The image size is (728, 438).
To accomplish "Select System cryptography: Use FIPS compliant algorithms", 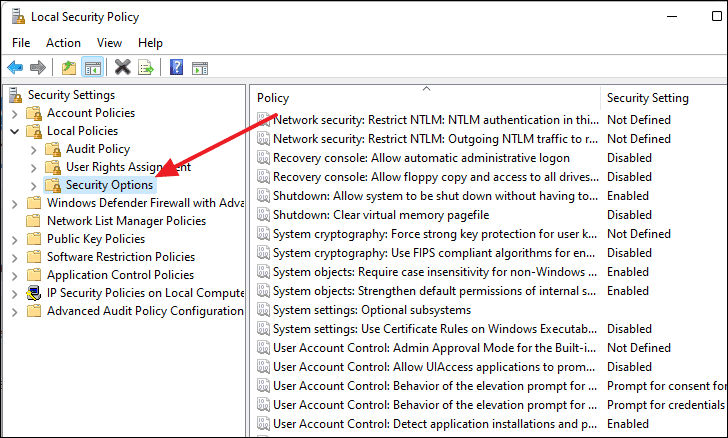I will click(434, 253).
